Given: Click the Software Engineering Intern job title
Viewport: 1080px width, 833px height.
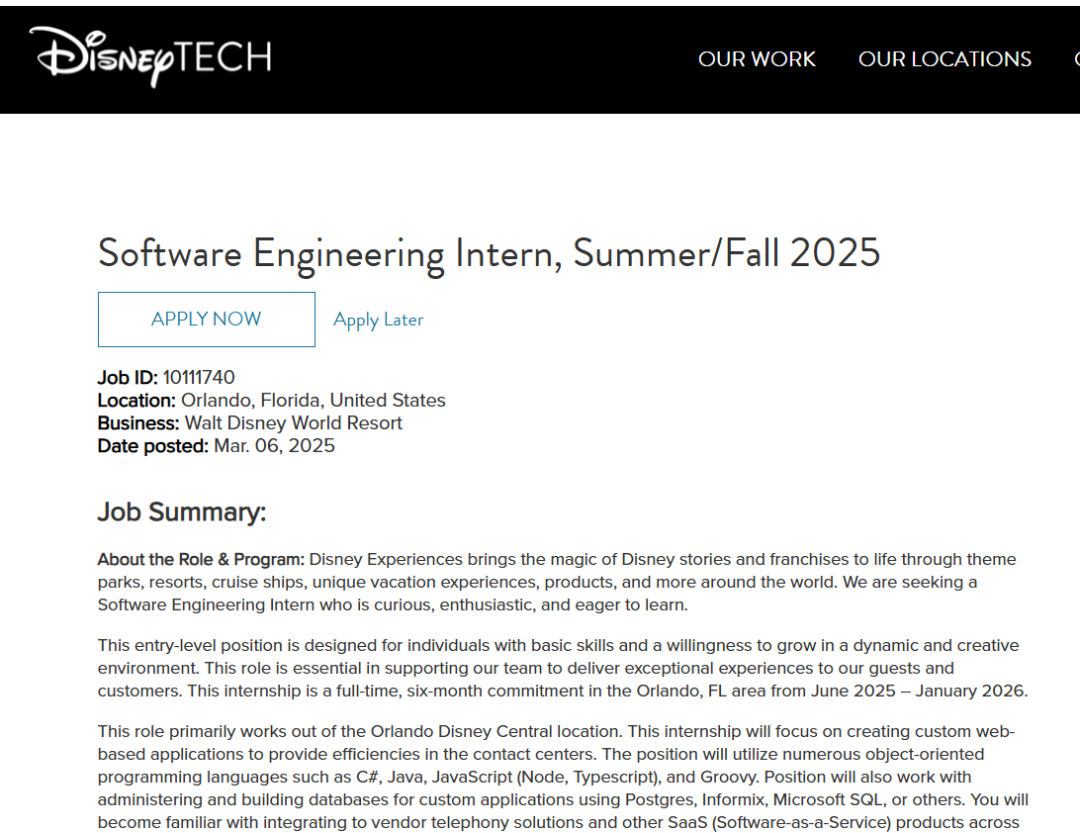Looking at the screenshot, I should click(x=489, y=254).
